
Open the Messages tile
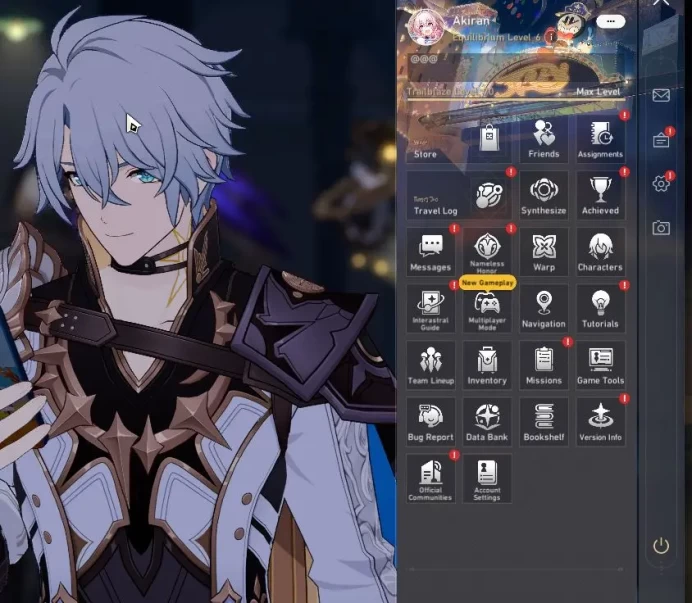pos(431,252)
